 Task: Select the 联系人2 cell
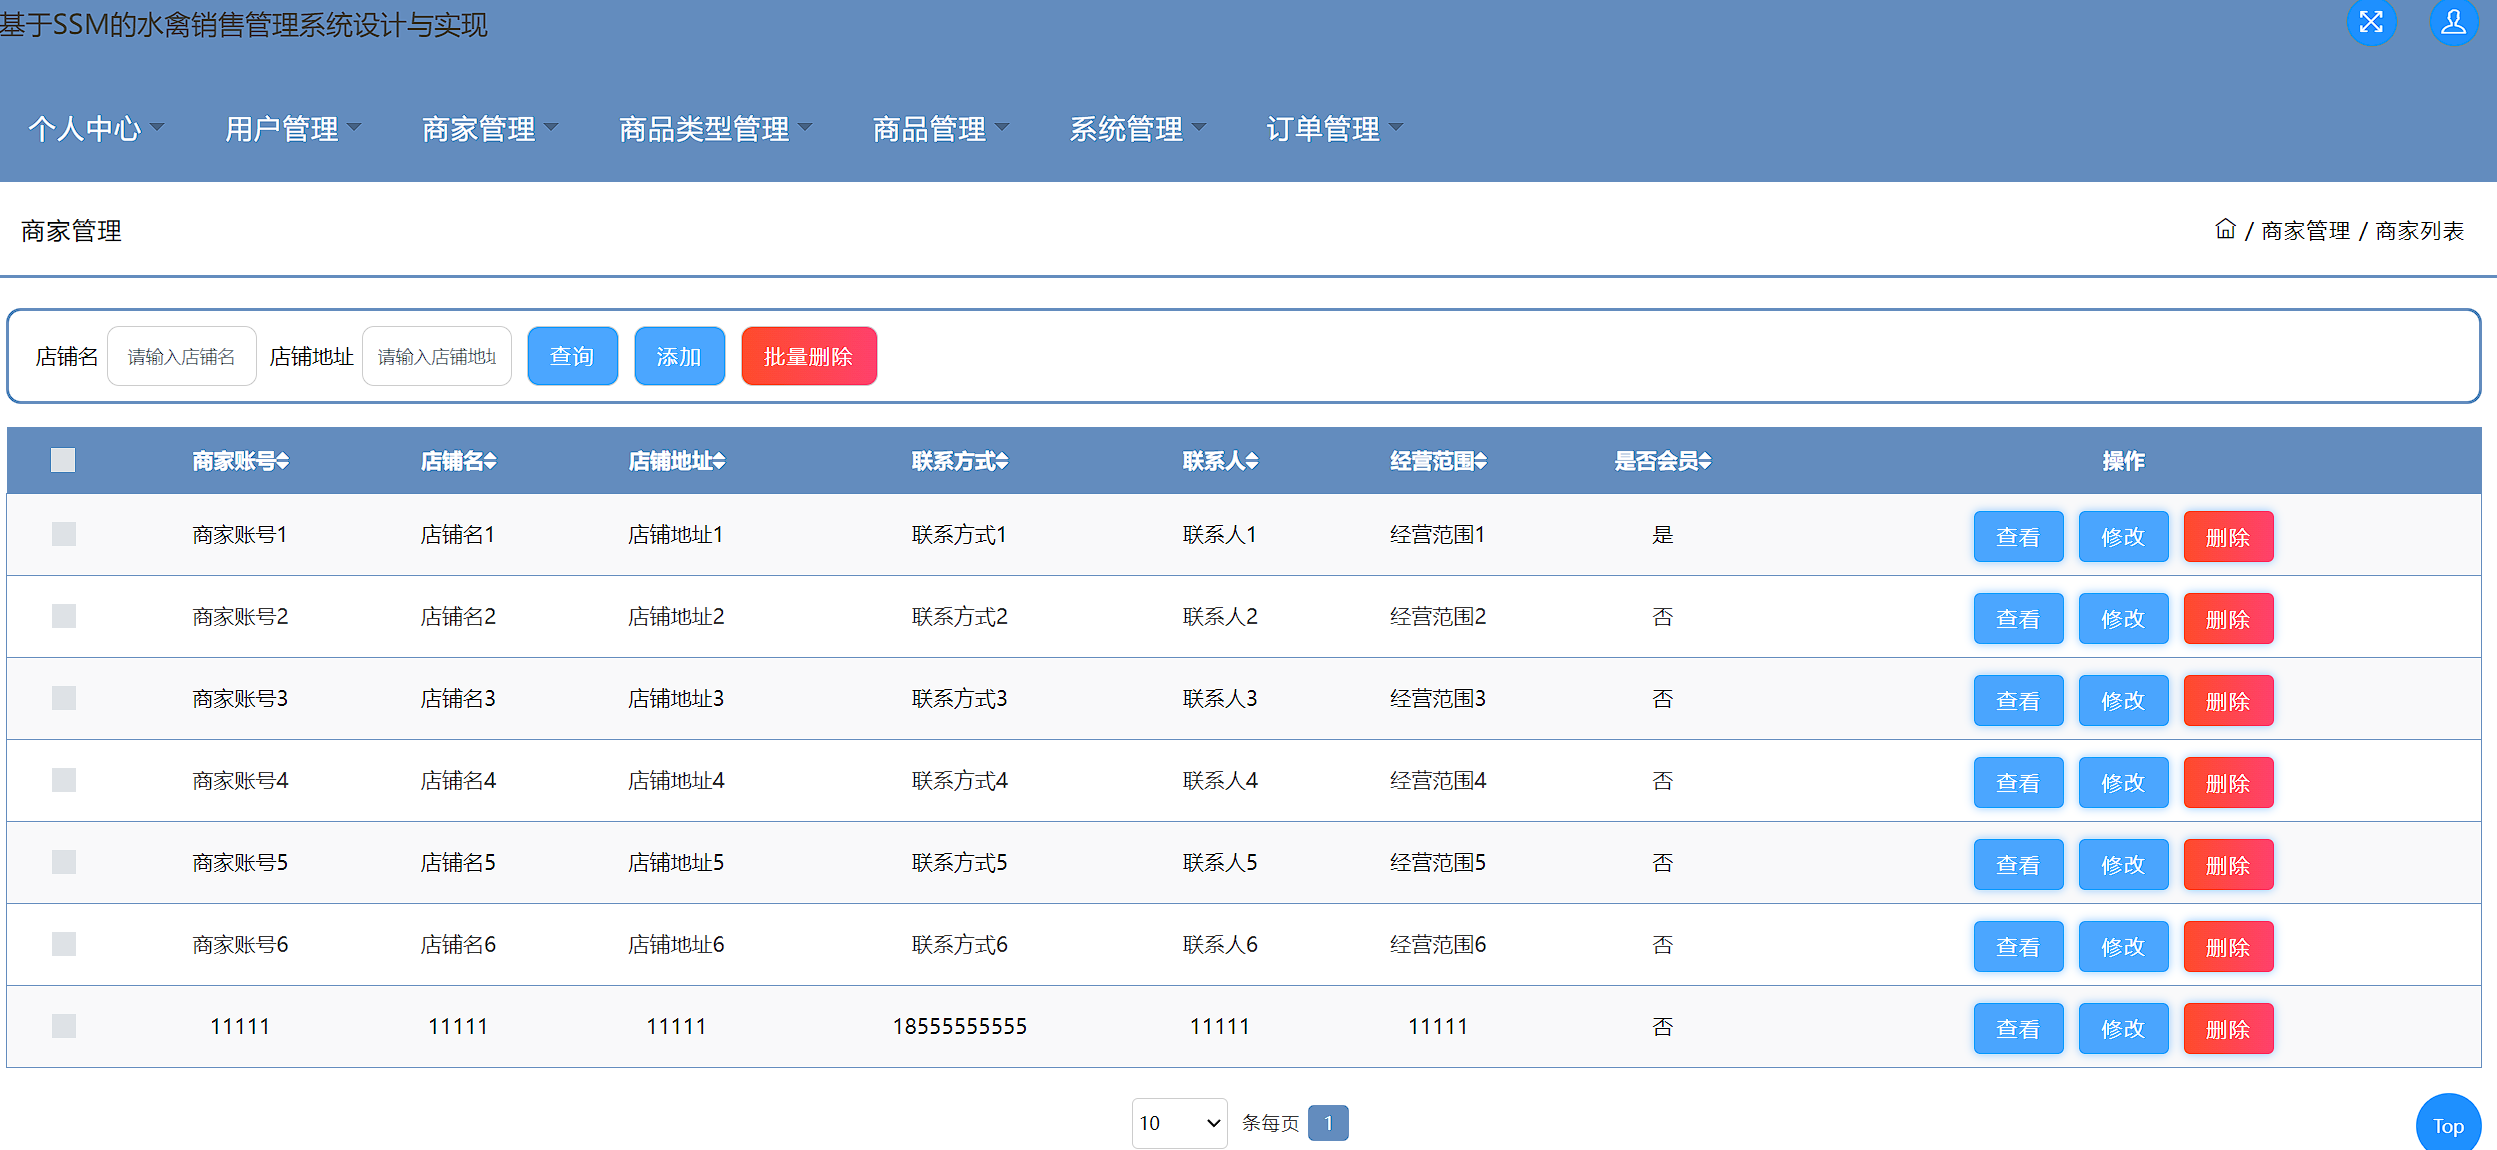1220,617
